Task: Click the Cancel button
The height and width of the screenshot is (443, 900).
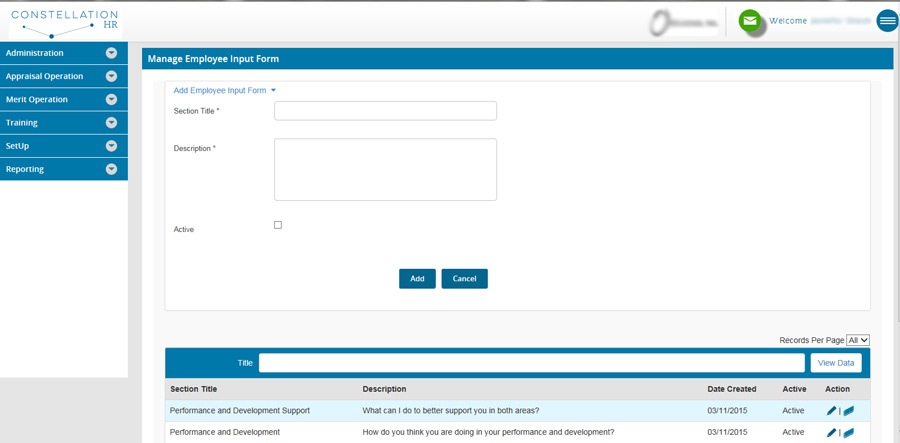Action: pyautogui.click(x=464, y=278)
